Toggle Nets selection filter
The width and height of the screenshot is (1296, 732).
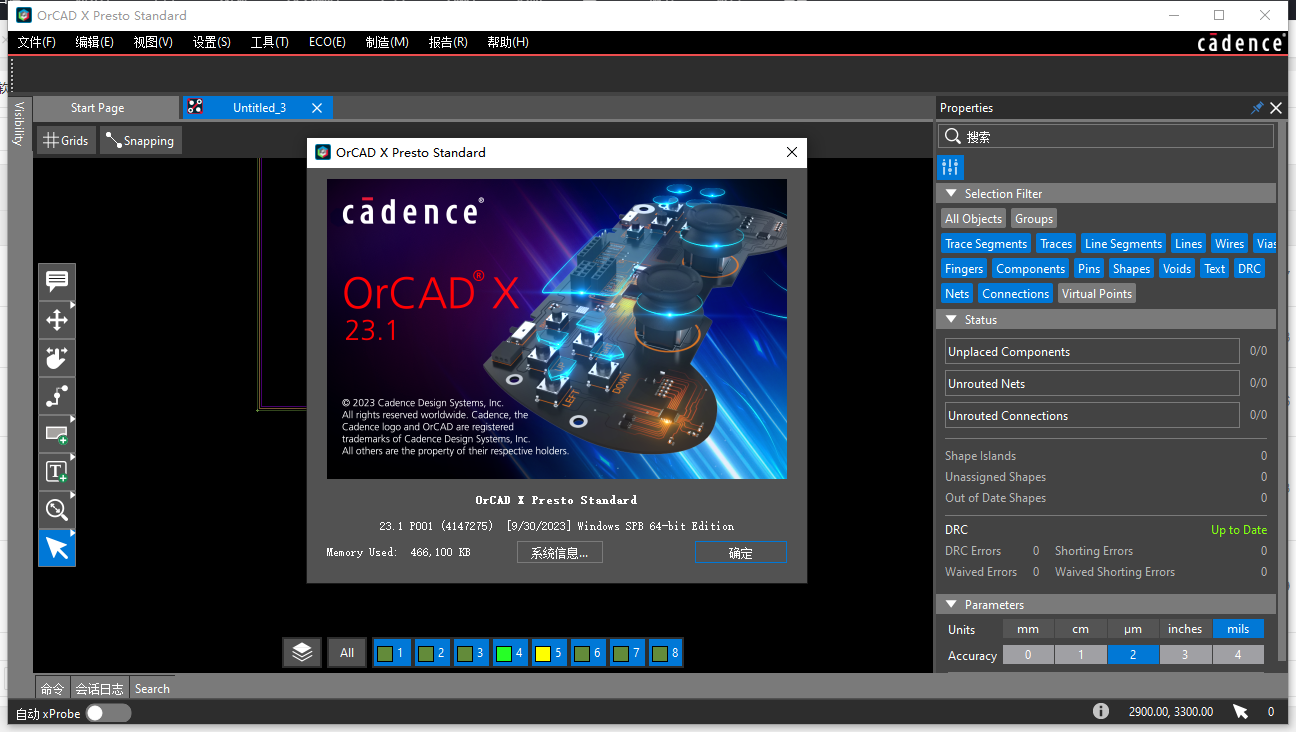point(957,294)
